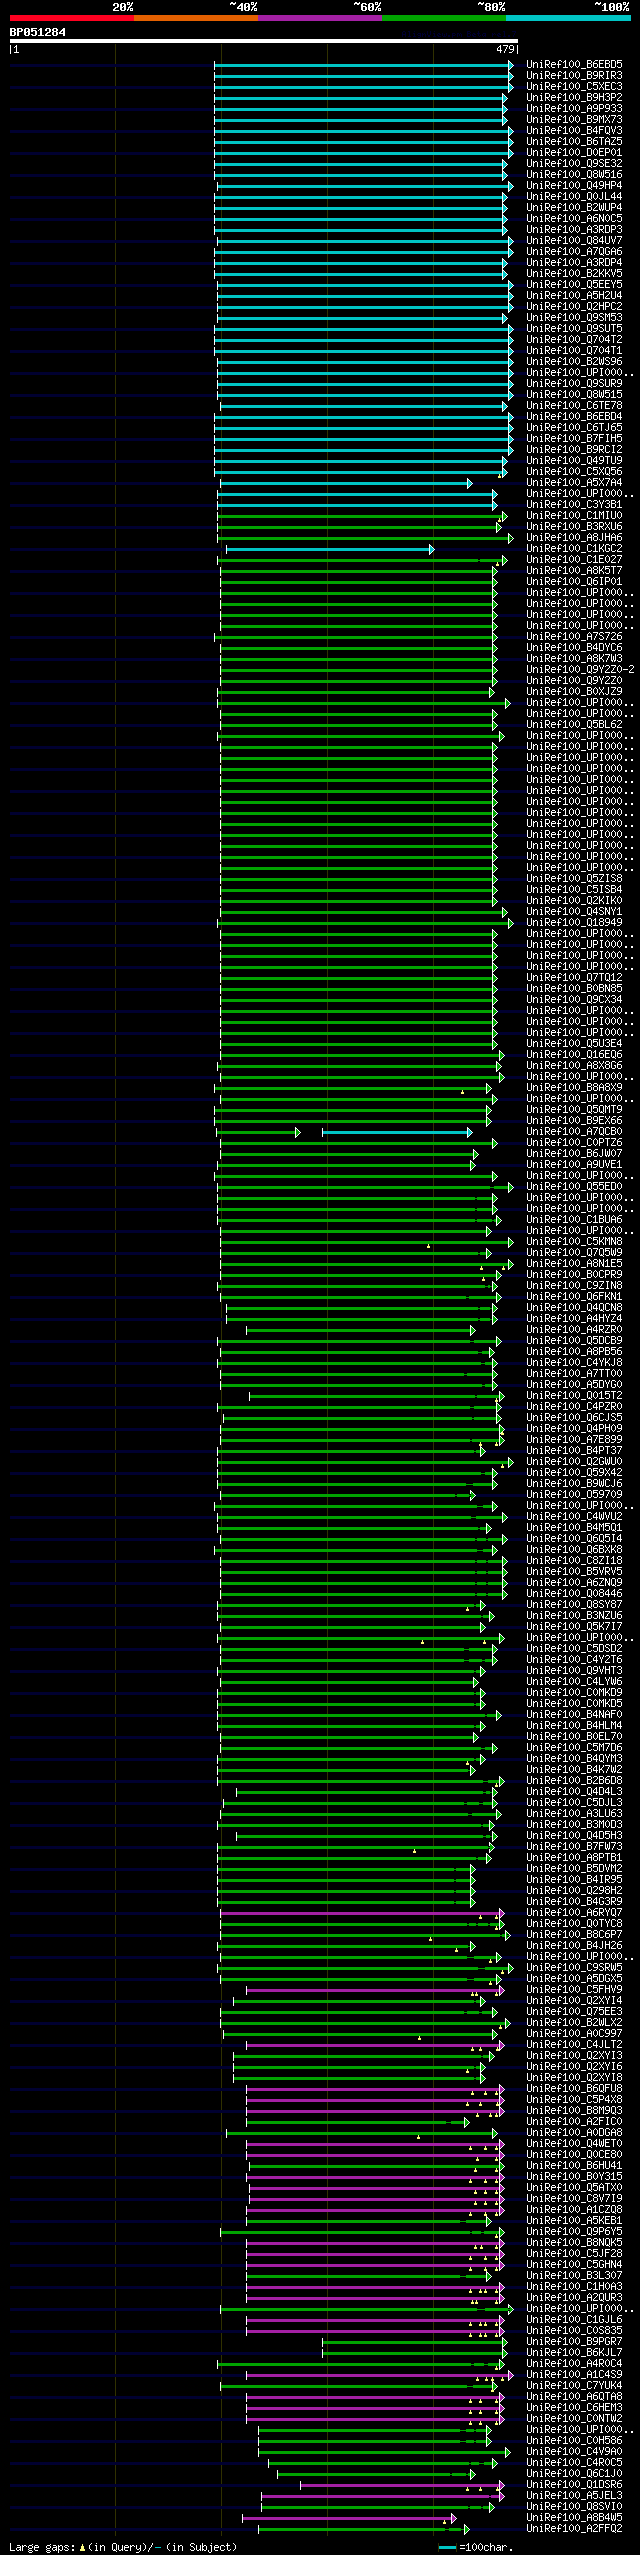The height and width of the screenshot is (2555, 640).
Task: Select the UniRef100_Q9YZZ0-2 label
Action: (x=580, y=670)
